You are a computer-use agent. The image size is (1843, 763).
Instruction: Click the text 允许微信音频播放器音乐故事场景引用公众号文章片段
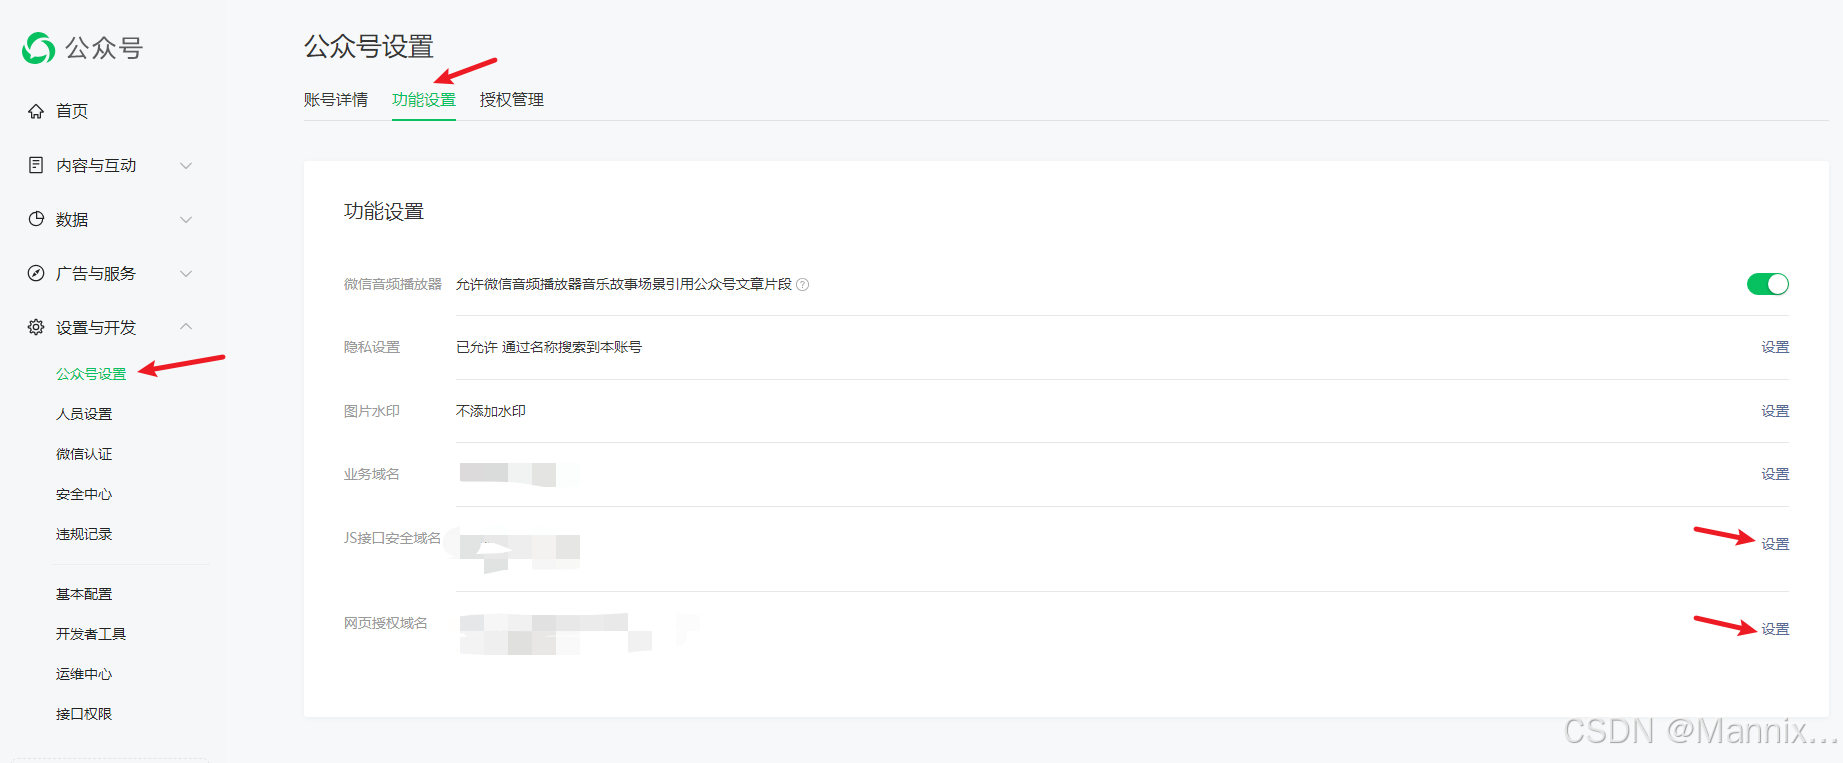pyautogui.click(x=624, y=284)
